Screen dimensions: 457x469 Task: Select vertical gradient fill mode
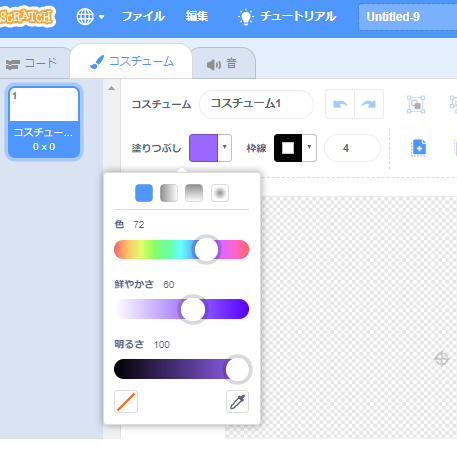coord(194,193)
